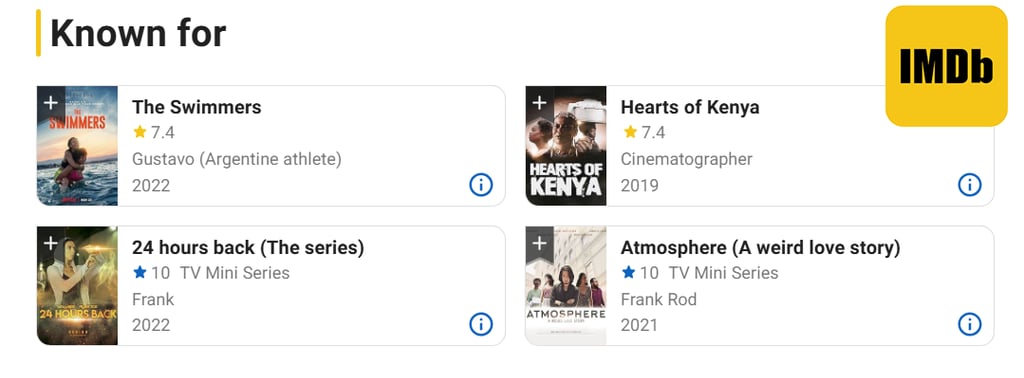
Task: Click blue star rating of Atmosphere
Action: [x=640, y=272]
